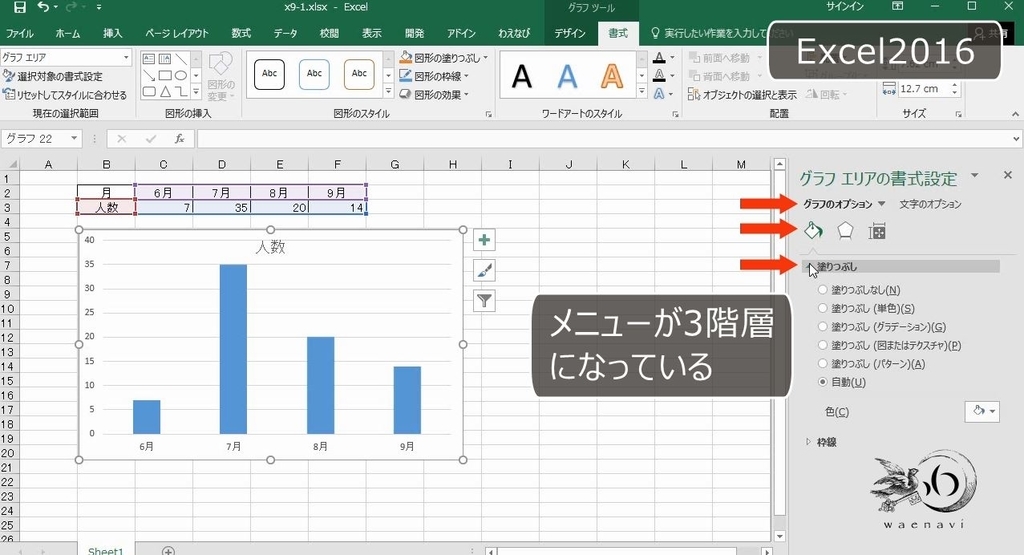
Task: Open the chart element selector dropdown
Action: 126,57
